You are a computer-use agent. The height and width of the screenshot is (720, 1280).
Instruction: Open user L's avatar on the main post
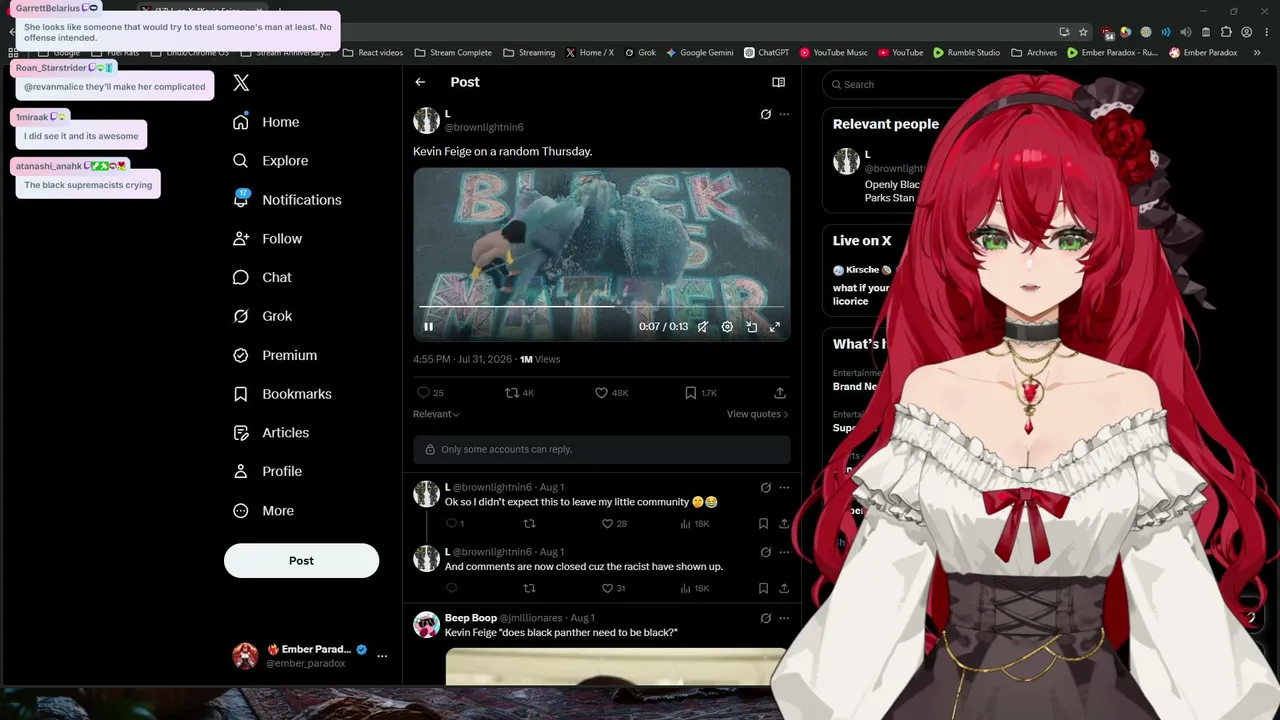point(427,120)
